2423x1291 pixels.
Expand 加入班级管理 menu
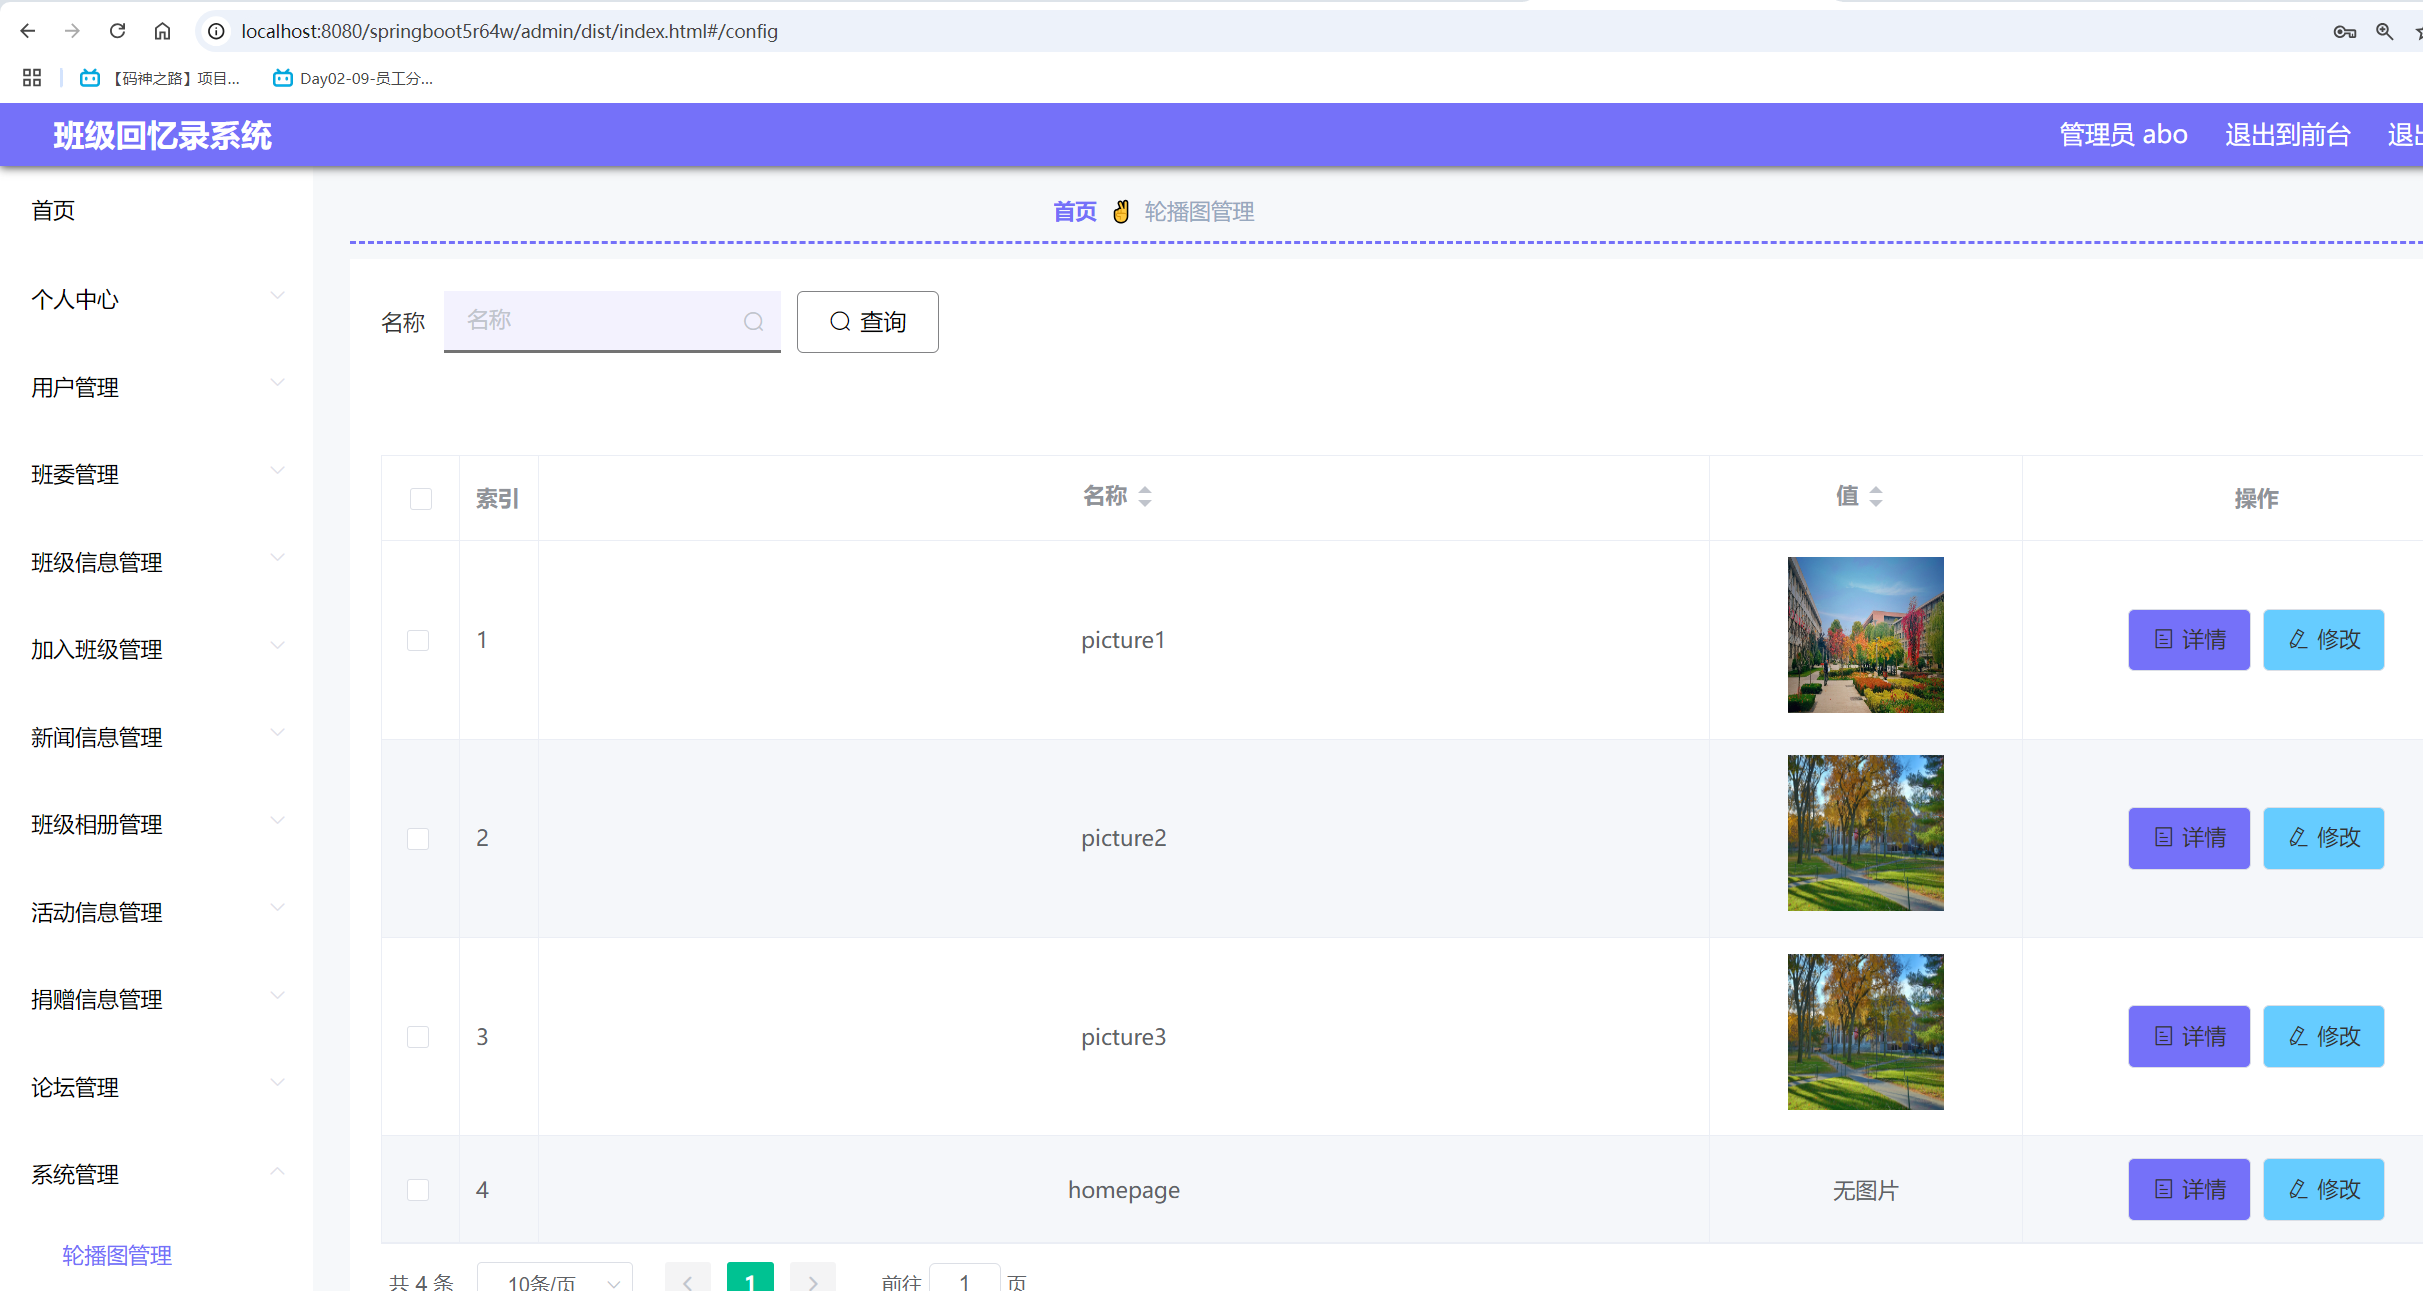[156, 649]
